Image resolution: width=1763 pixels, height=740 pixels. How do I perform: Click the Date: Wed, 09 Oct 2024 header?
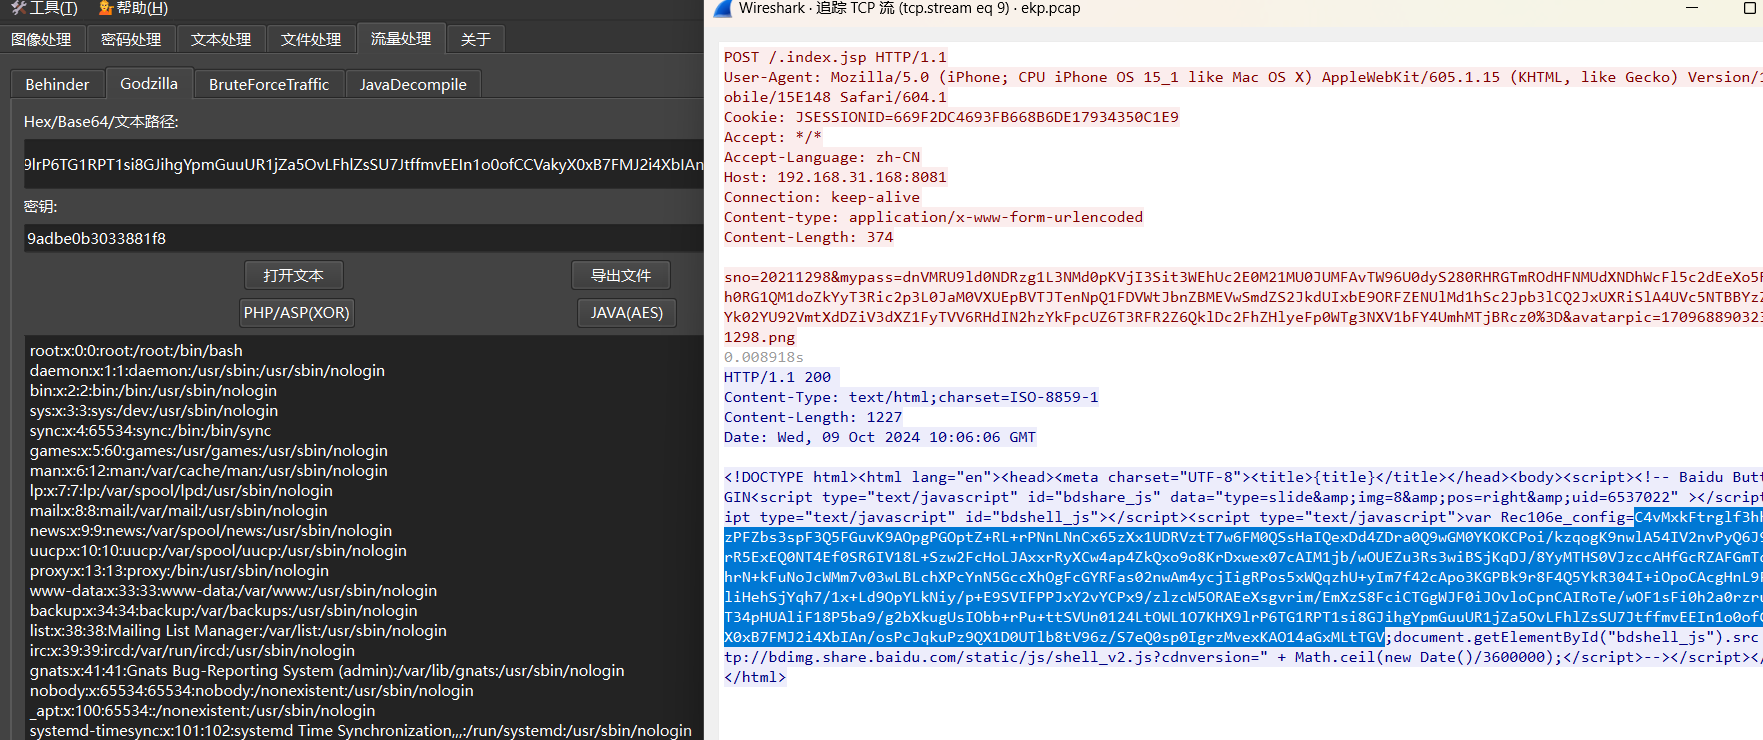[880, 437]
